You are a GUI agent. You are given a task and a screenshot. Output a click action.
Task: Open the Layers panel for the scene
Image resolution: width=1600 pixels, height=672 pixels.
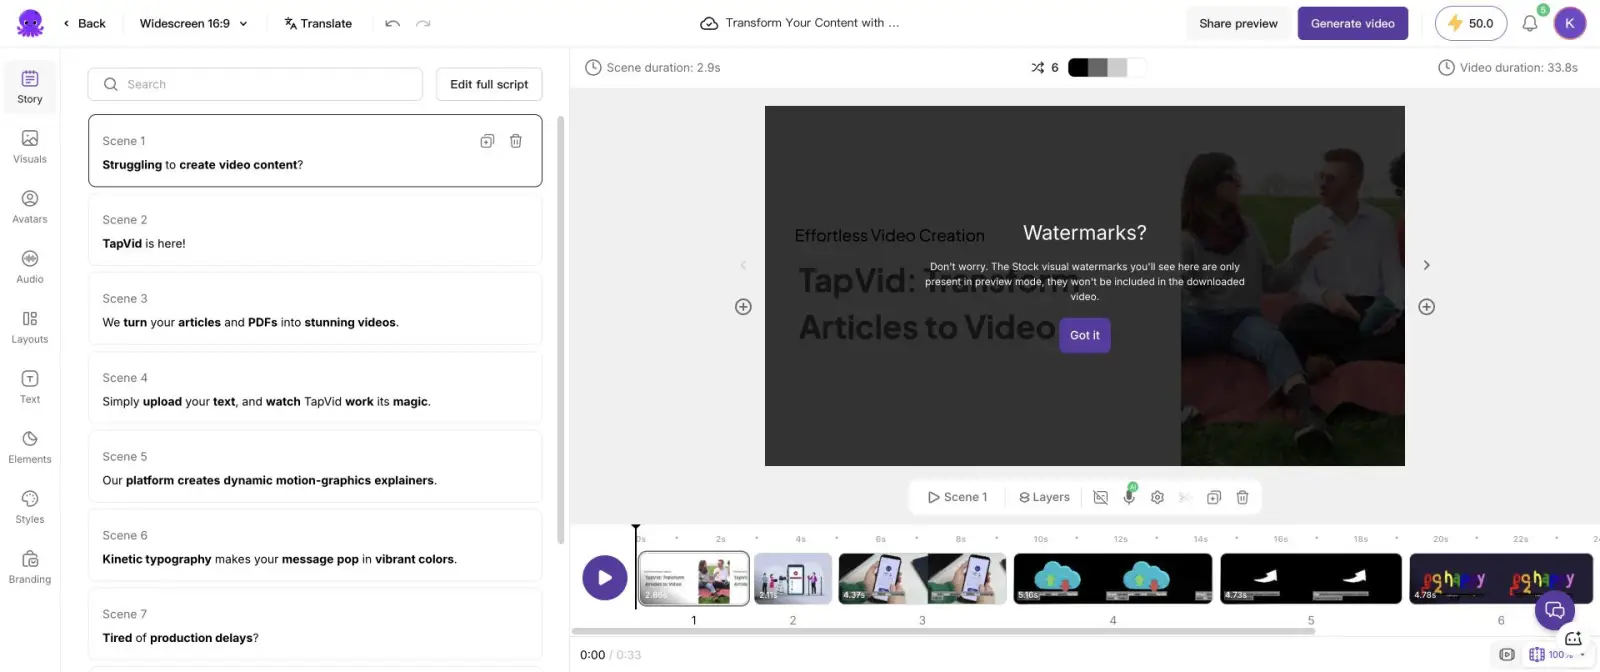click(1044, 497)
